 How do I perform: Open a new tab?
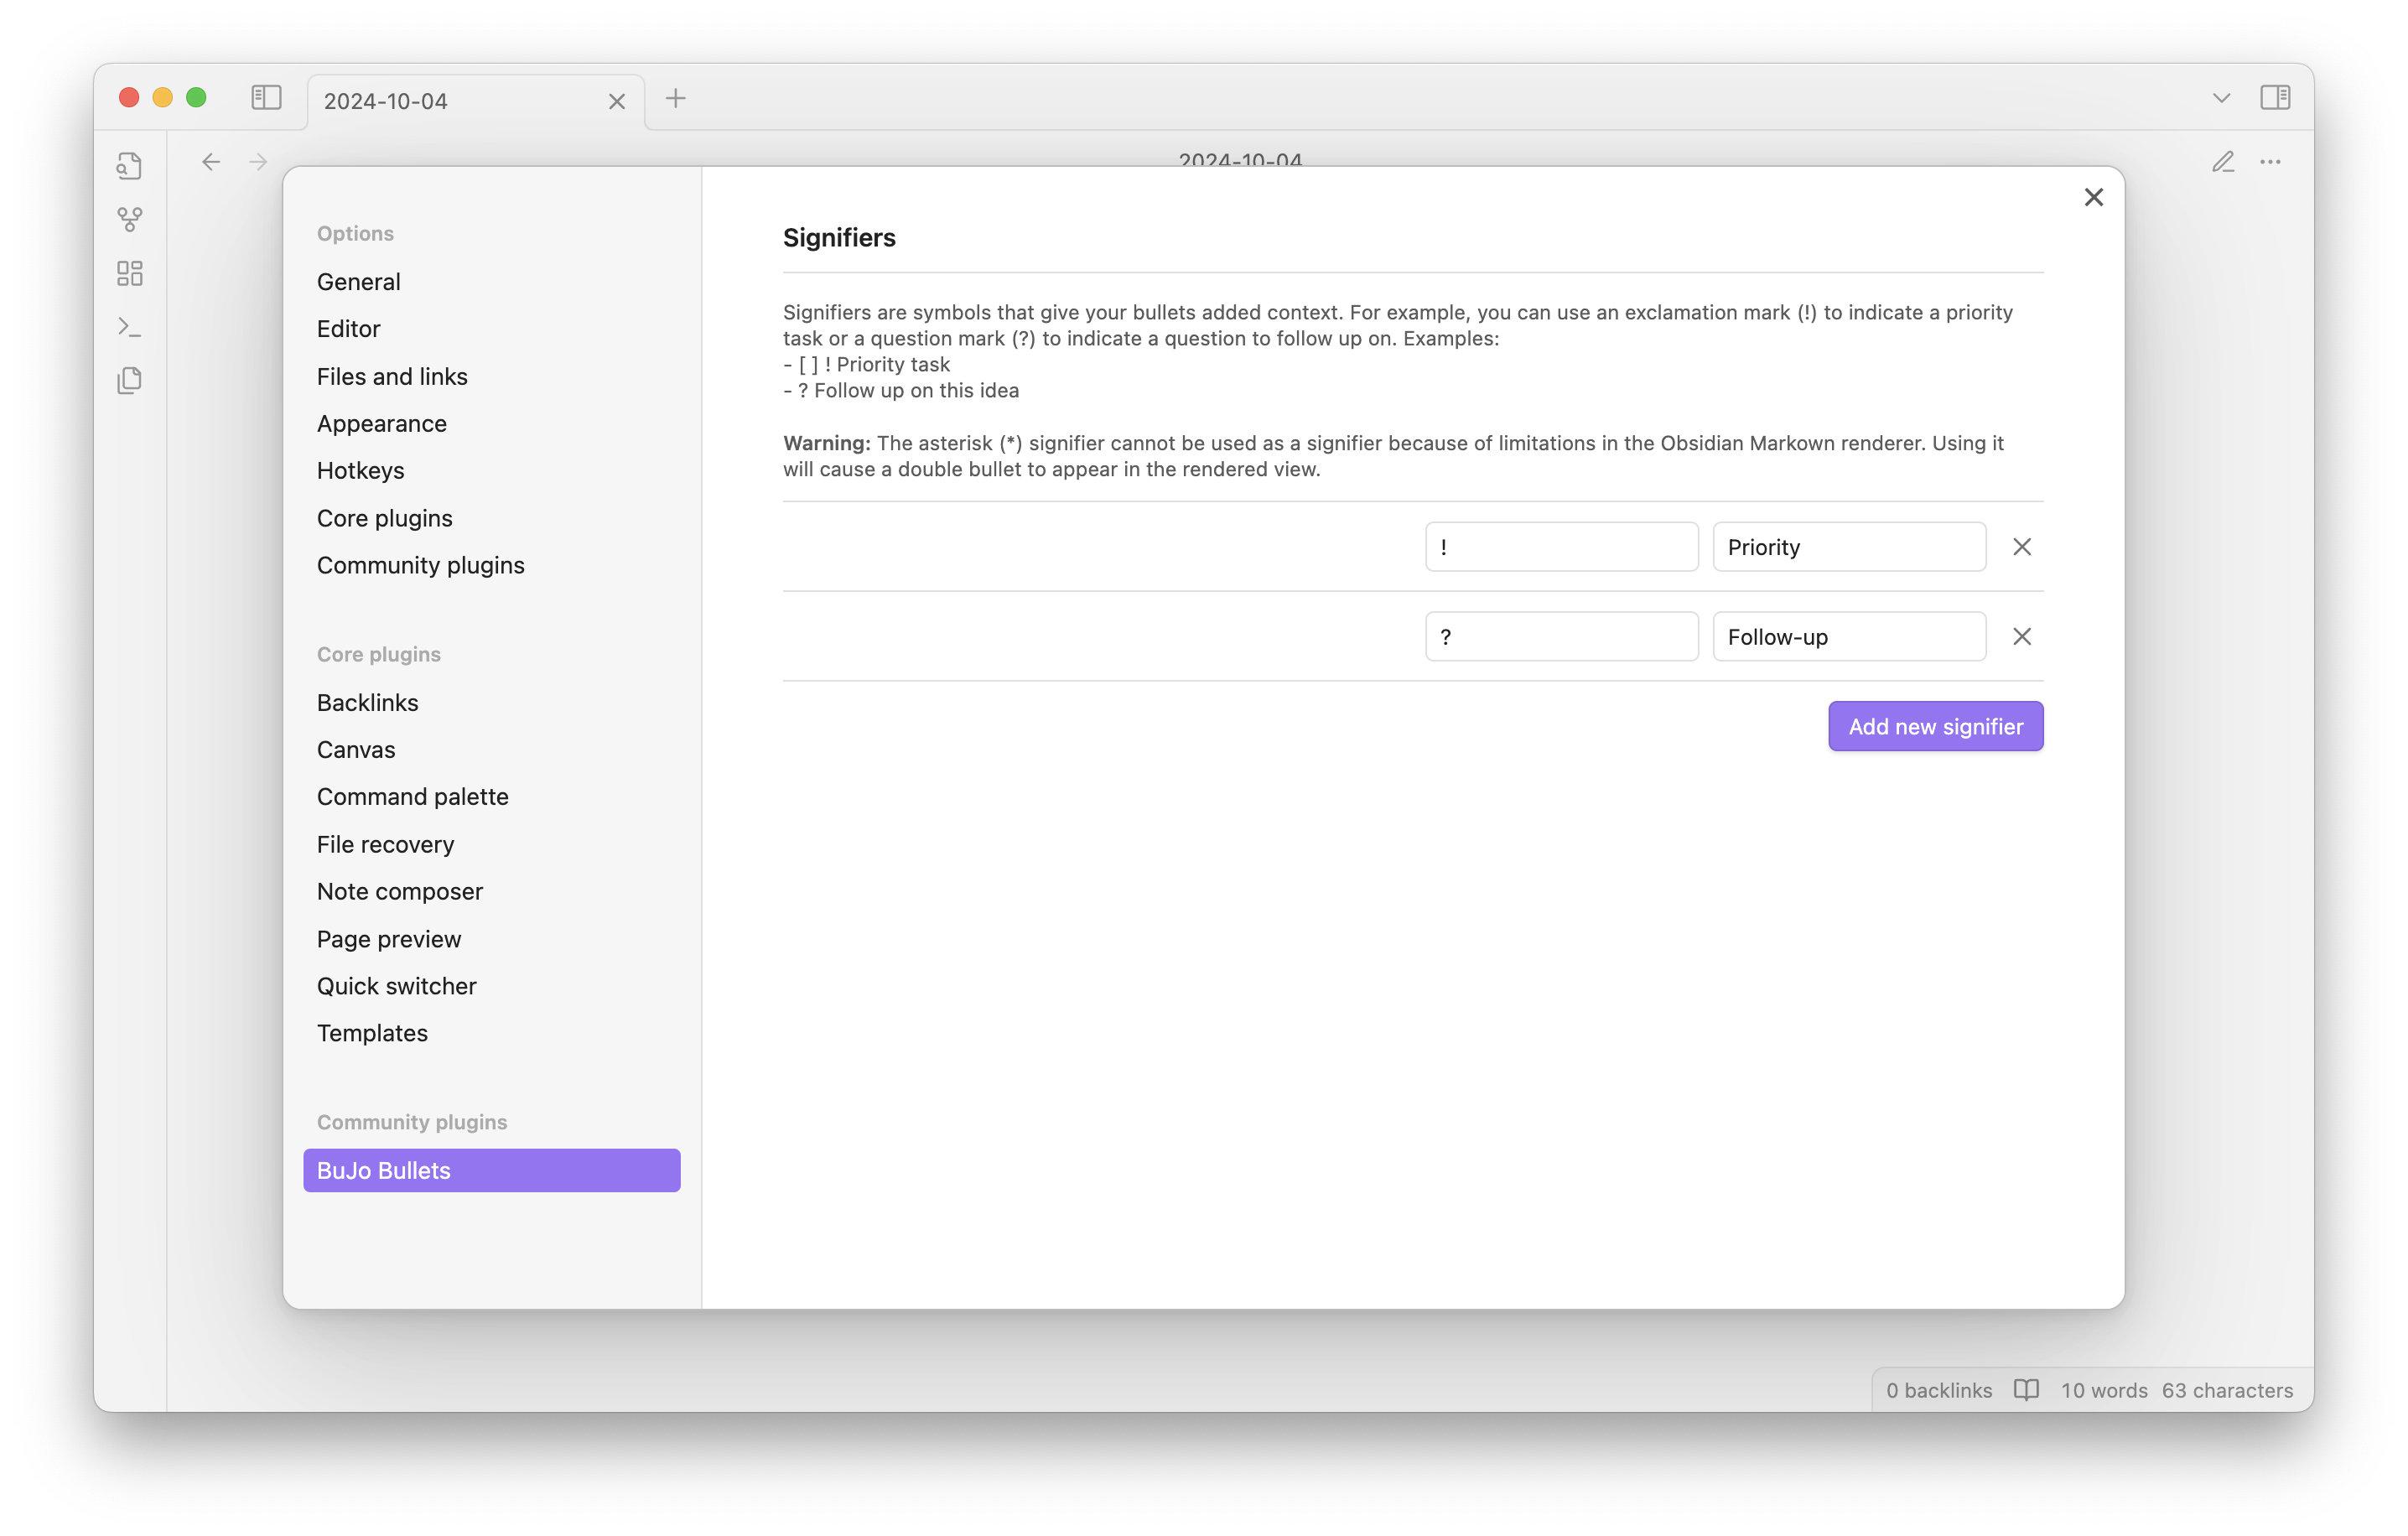click(x=676, y=98)
